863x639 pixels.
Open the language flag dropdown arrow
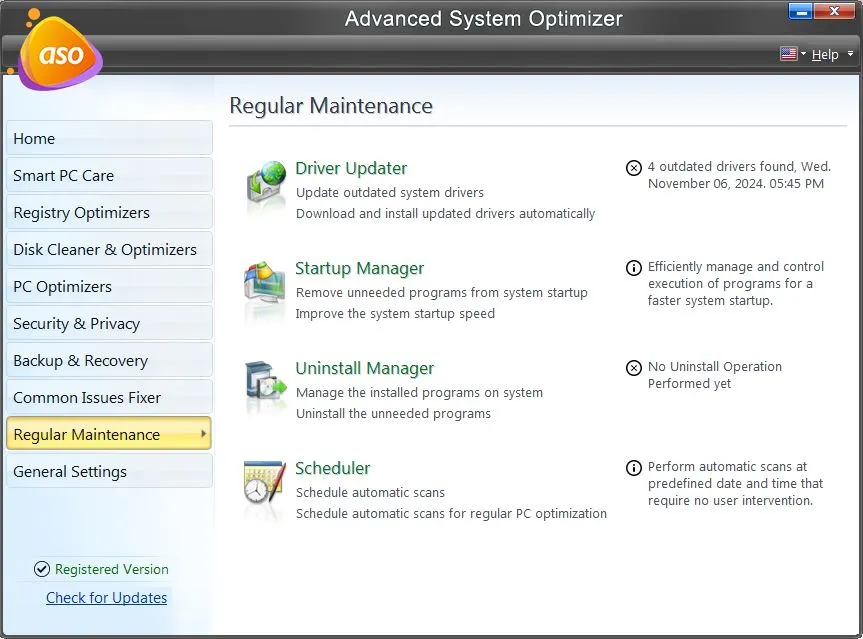pyautogui.click(x=803, y=54)
